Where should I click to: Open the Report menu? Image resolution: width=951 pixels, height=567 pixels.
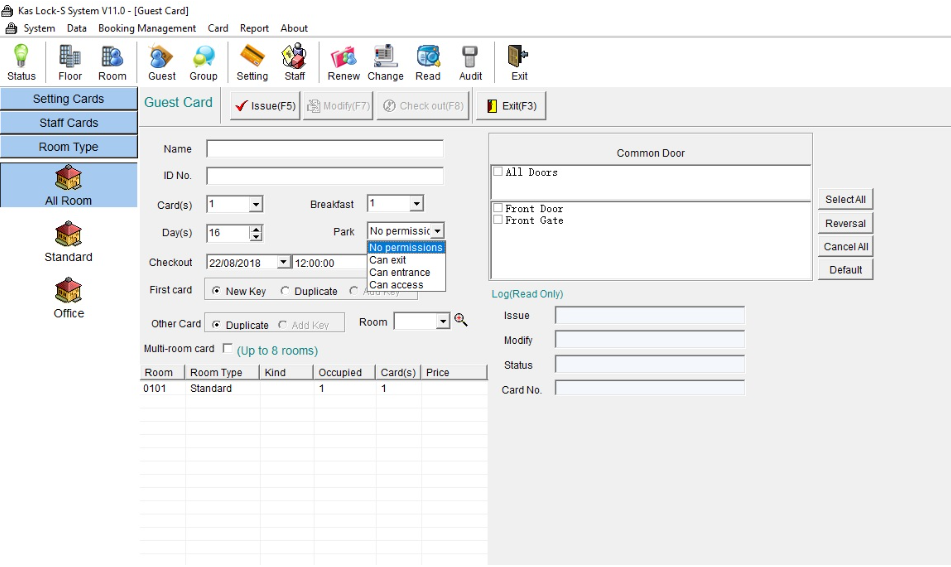(254, 28)
